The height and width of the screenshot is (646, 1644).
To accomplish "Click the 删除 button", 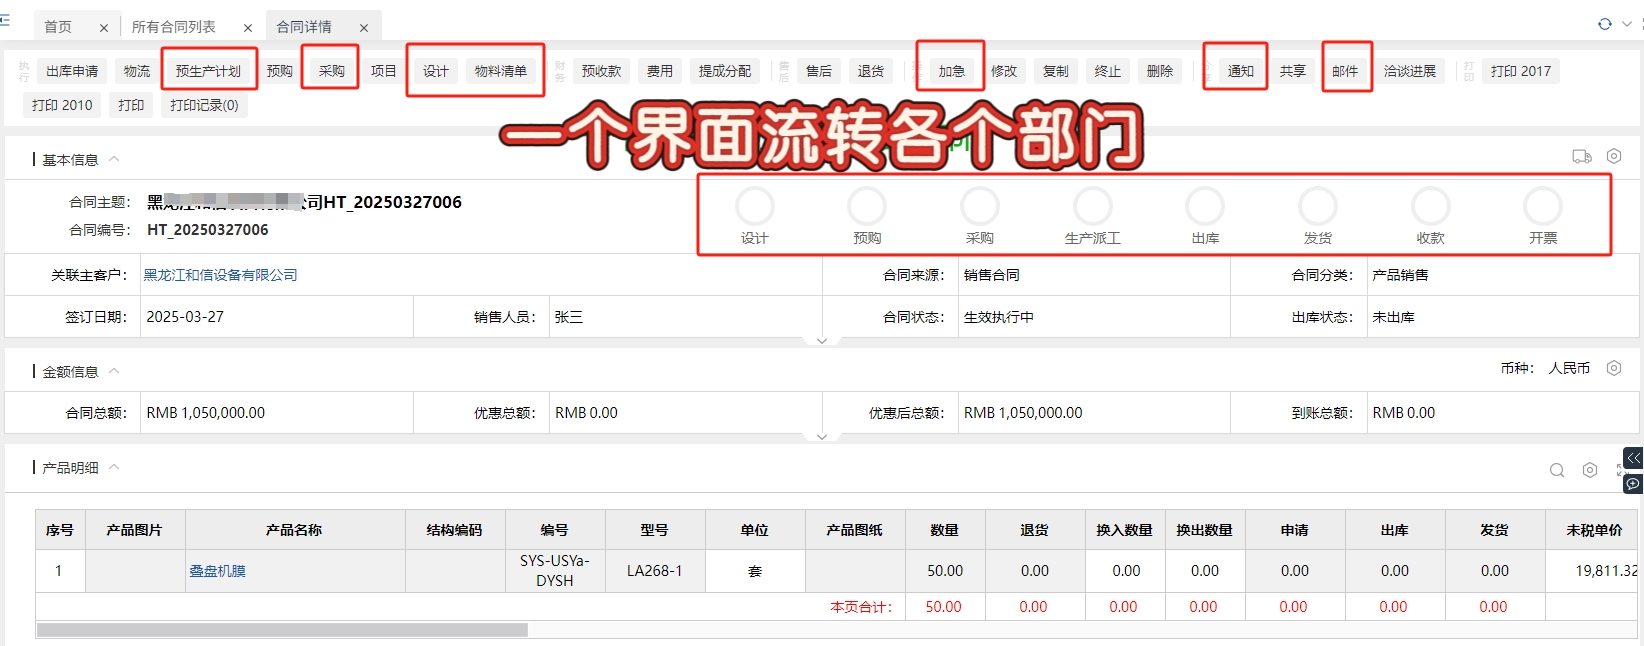I will [1160, 71].
